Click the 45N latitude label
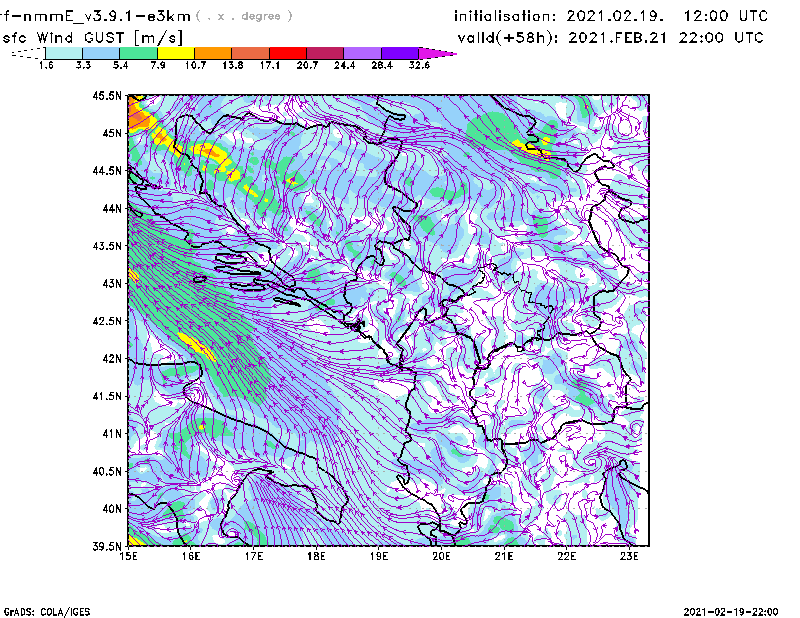 click(x=112, y=133)
